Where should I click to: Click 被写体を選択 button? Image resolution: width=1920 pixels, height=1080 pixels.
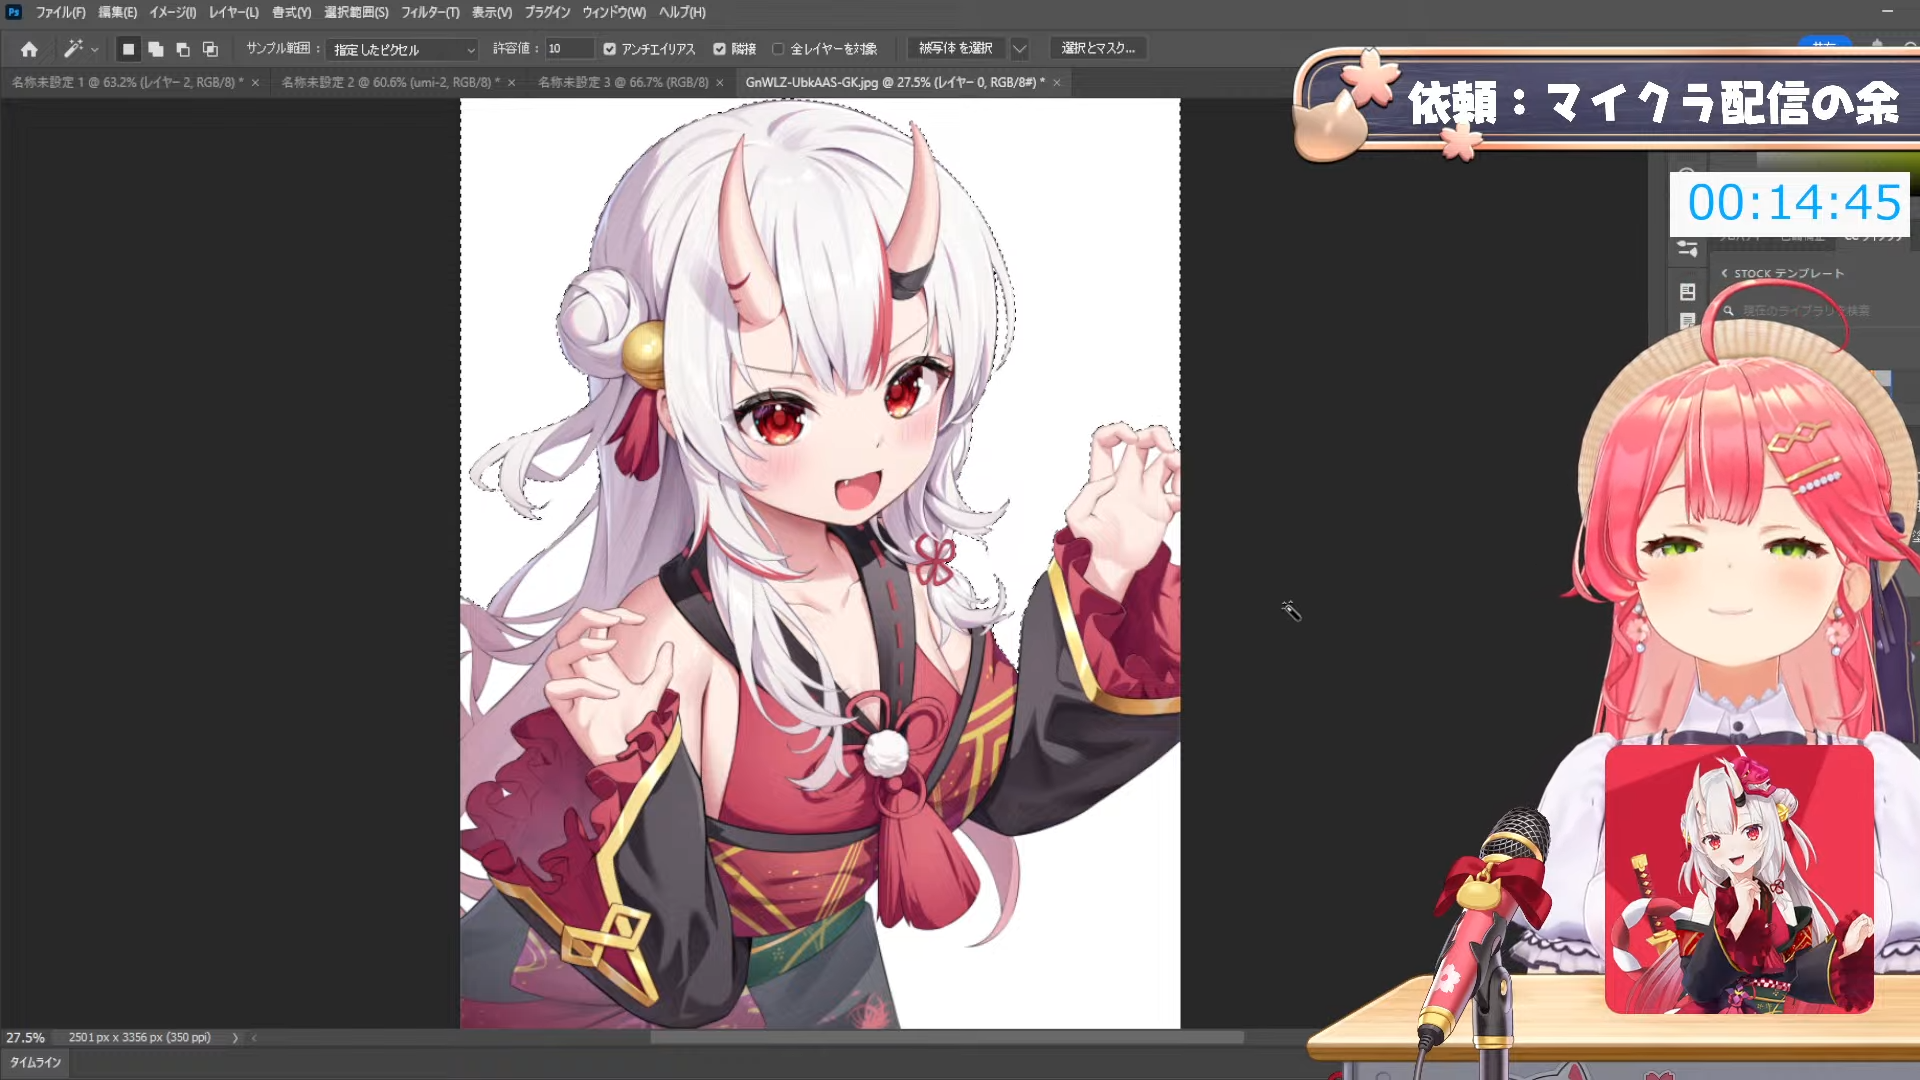point(955,48)
